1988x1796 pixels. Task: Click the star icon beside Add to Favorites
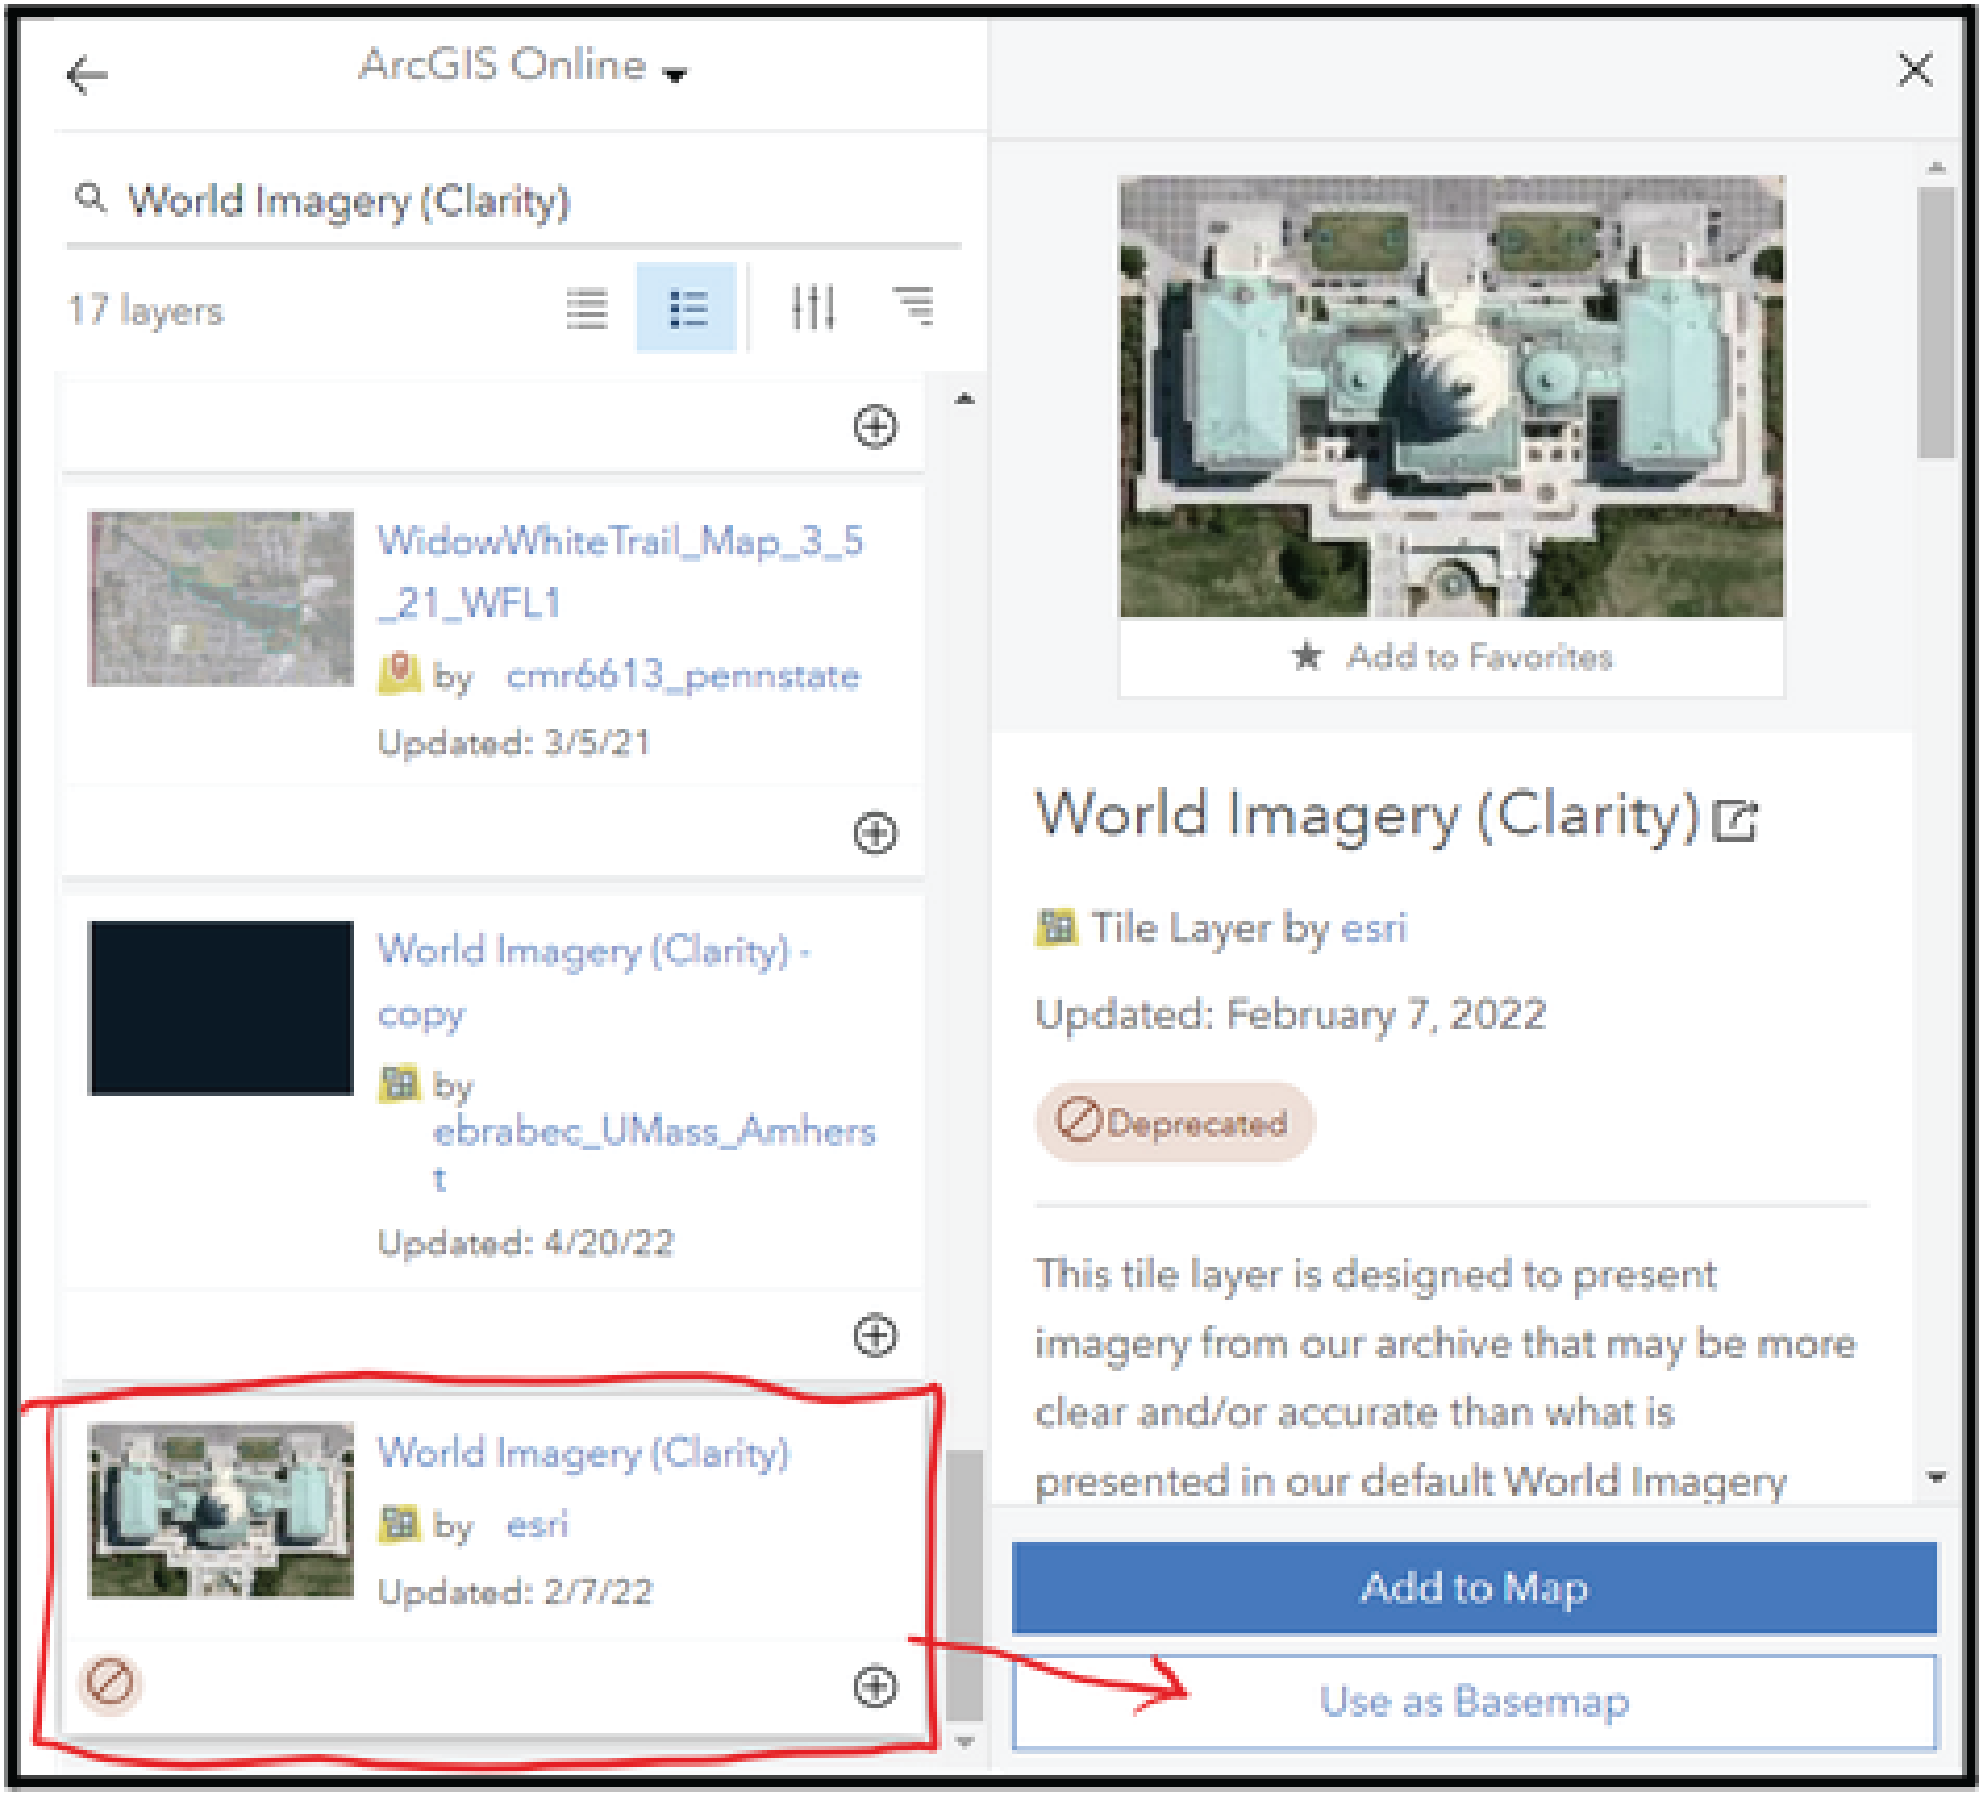pos(1306,656)
